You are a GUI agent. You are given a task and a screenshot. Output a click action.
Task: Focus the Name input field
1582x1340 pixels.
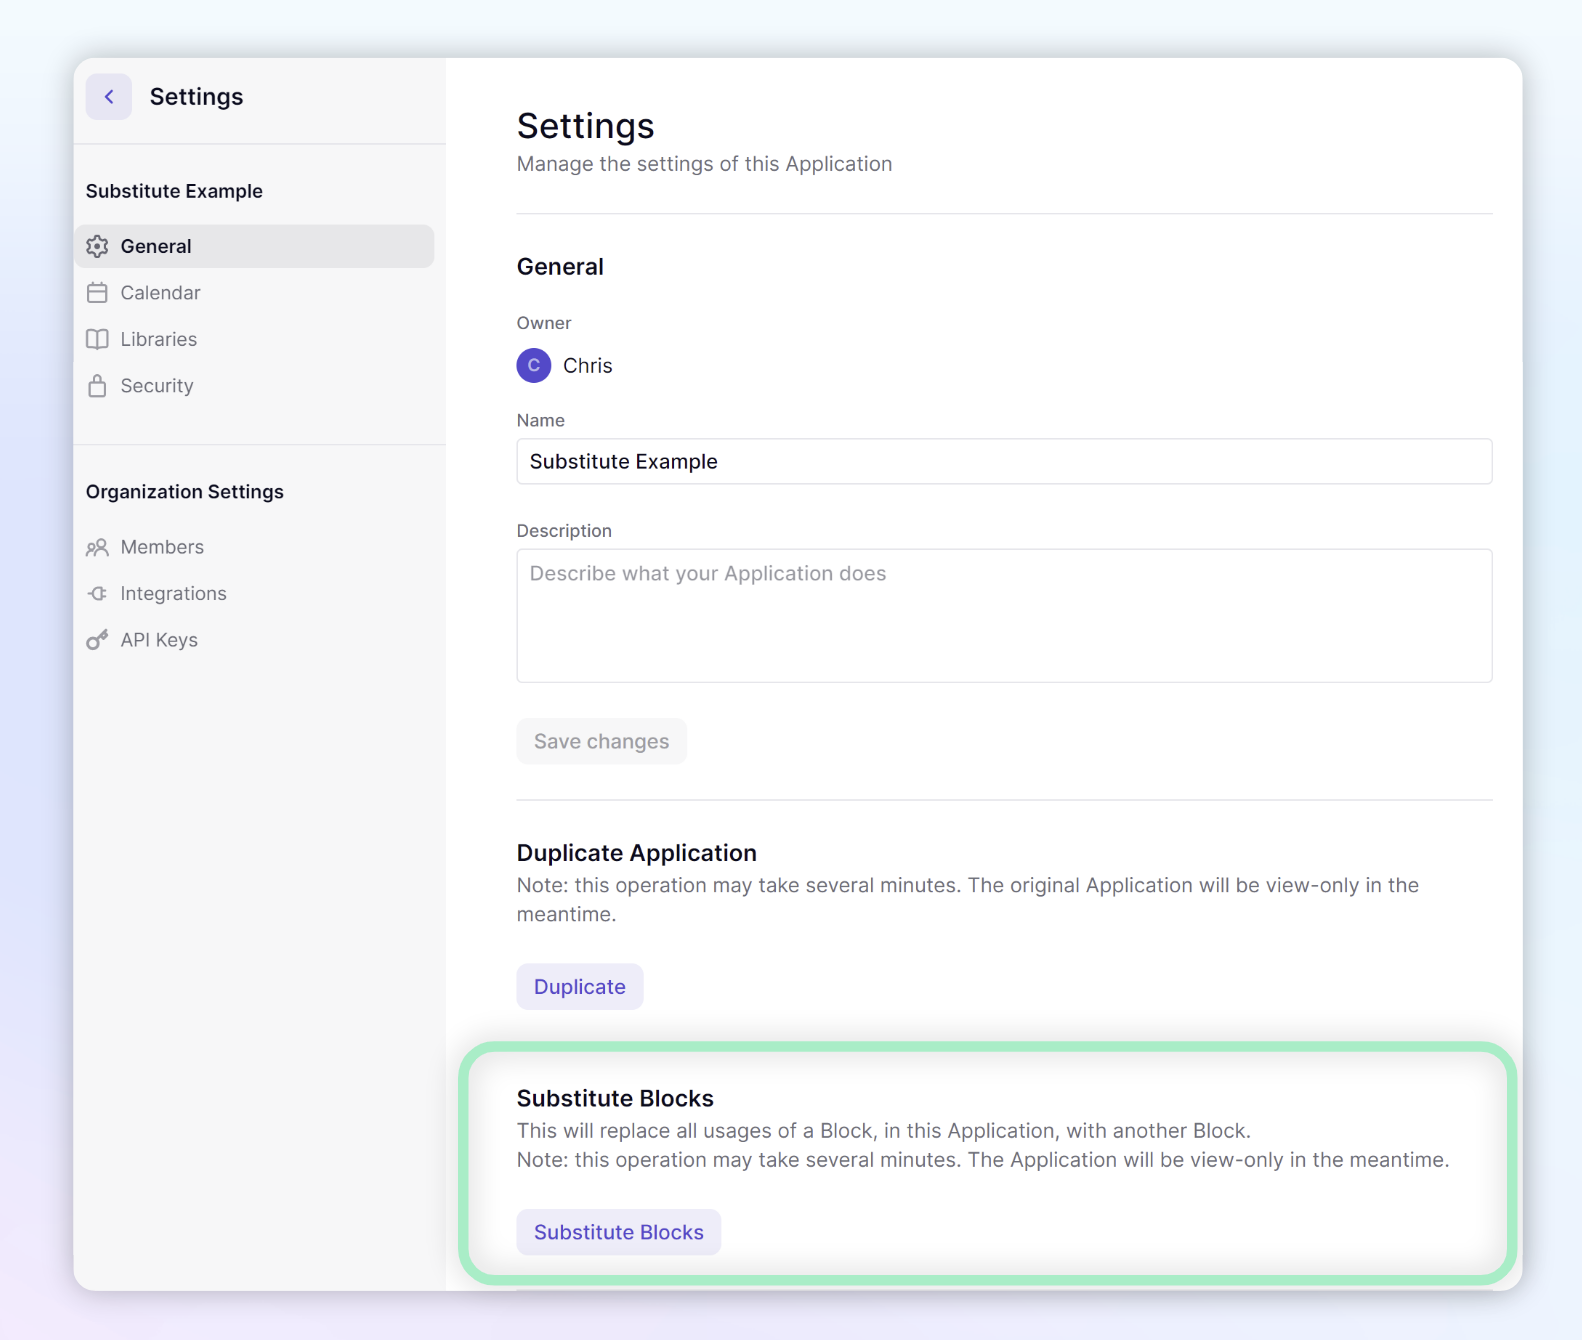pos(1004,461)
